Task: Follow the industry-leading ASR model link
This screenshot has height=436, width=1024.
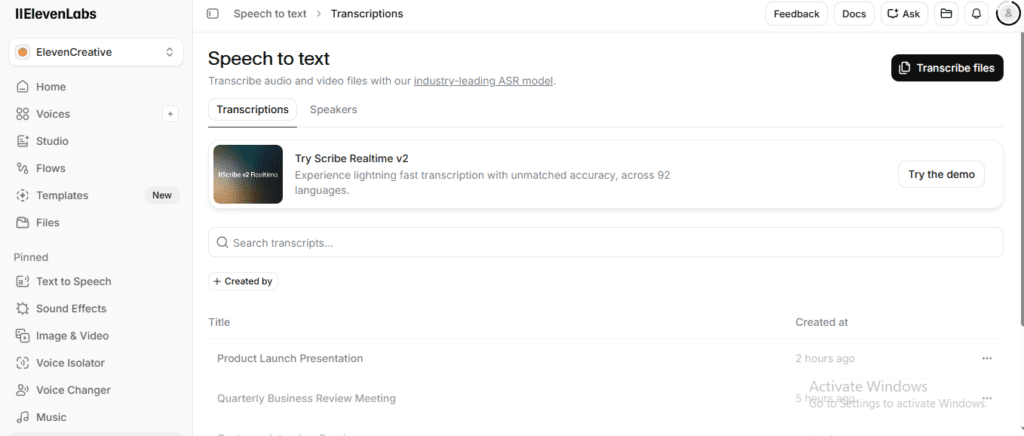Action: pyautogui.click(x=483, y=81)
